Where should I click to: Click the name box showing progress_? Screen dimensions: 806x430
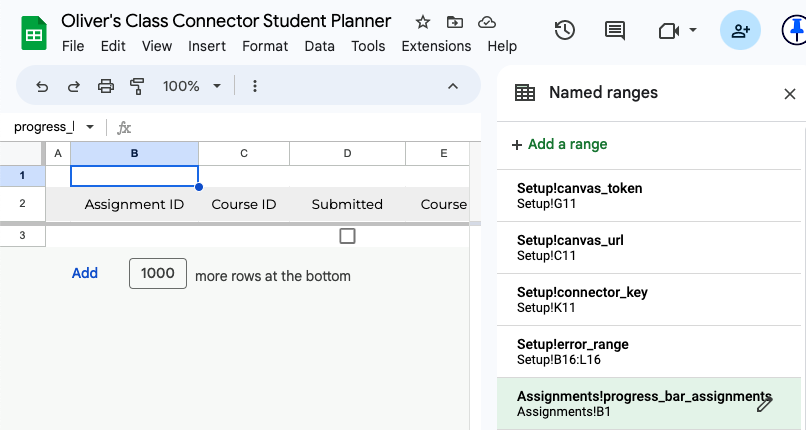(x=44, y=127)
